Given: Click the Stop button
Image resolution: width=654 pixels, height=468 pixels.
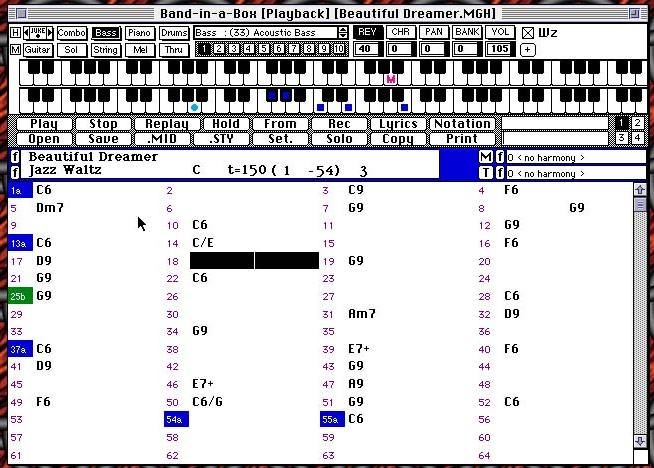Looking at the screenshot, I should tap(103, 124).
